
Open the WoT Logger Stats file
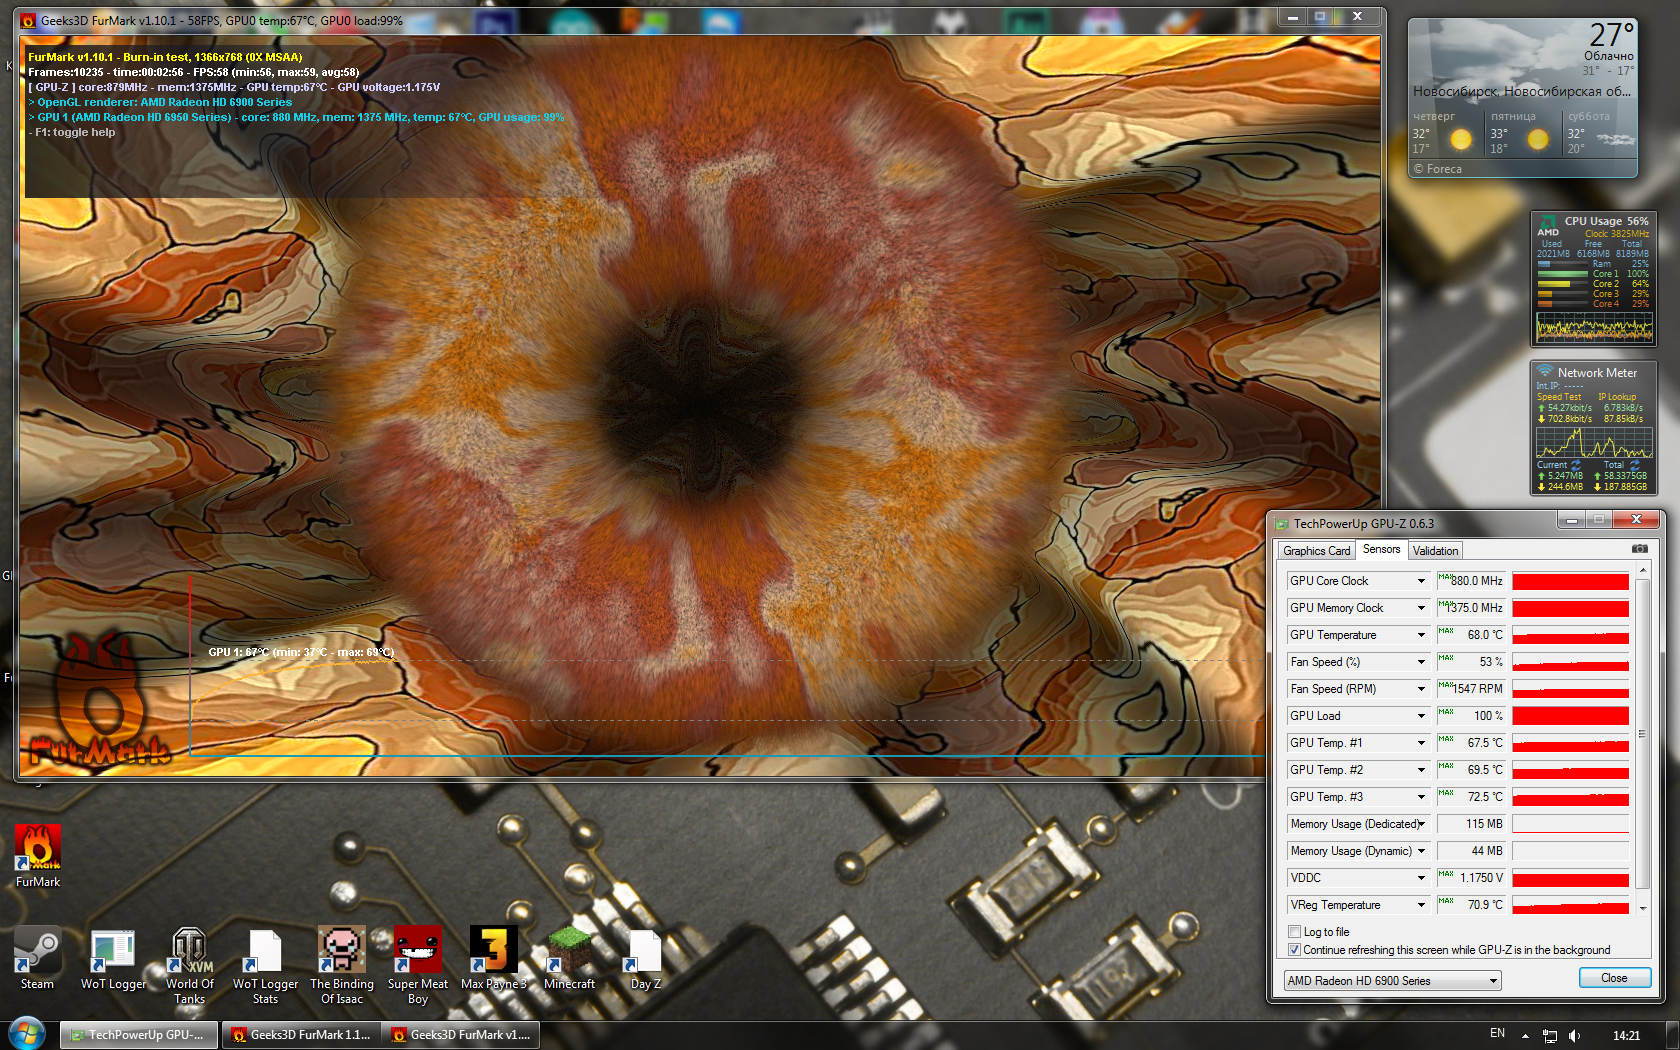coord(265,965)
